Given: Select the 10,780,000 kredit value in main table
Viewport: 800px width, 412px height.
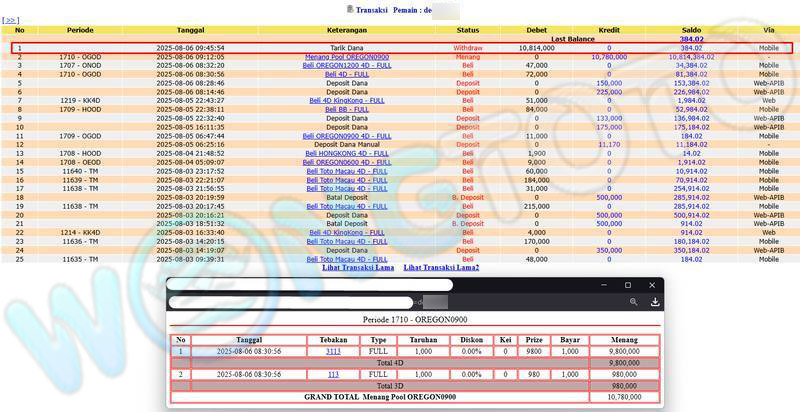Looking at the screenshot, I should pos(609,57).
